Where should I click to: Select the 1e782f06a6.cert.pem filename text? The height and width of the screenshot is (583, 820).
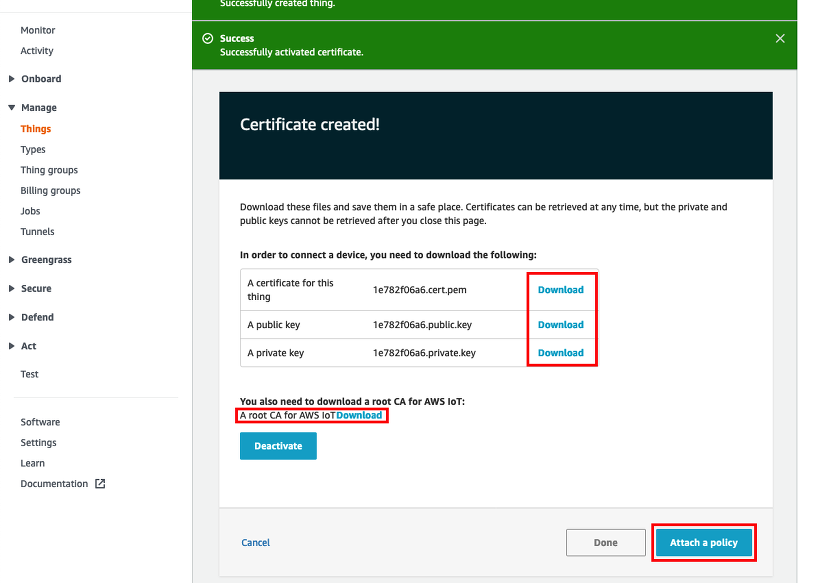(x=419, y=290)
